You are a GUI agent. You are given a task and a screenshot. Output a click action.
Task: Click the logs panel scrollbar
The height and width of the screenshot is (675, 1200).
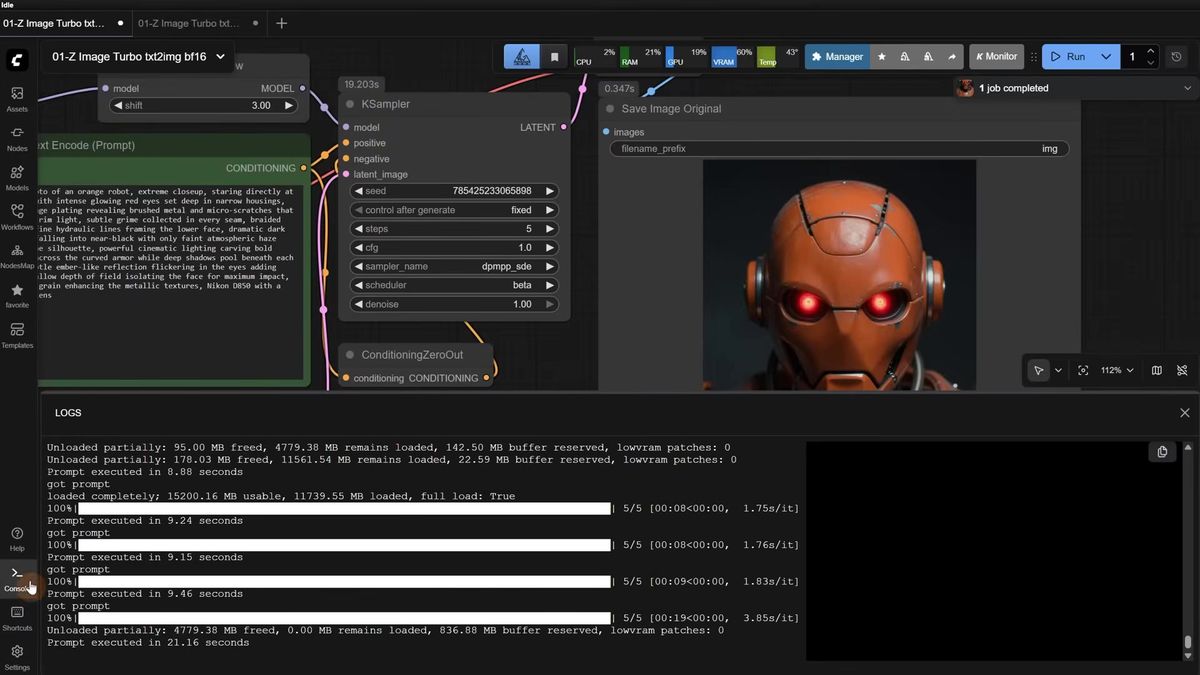tap(1187, 641)
